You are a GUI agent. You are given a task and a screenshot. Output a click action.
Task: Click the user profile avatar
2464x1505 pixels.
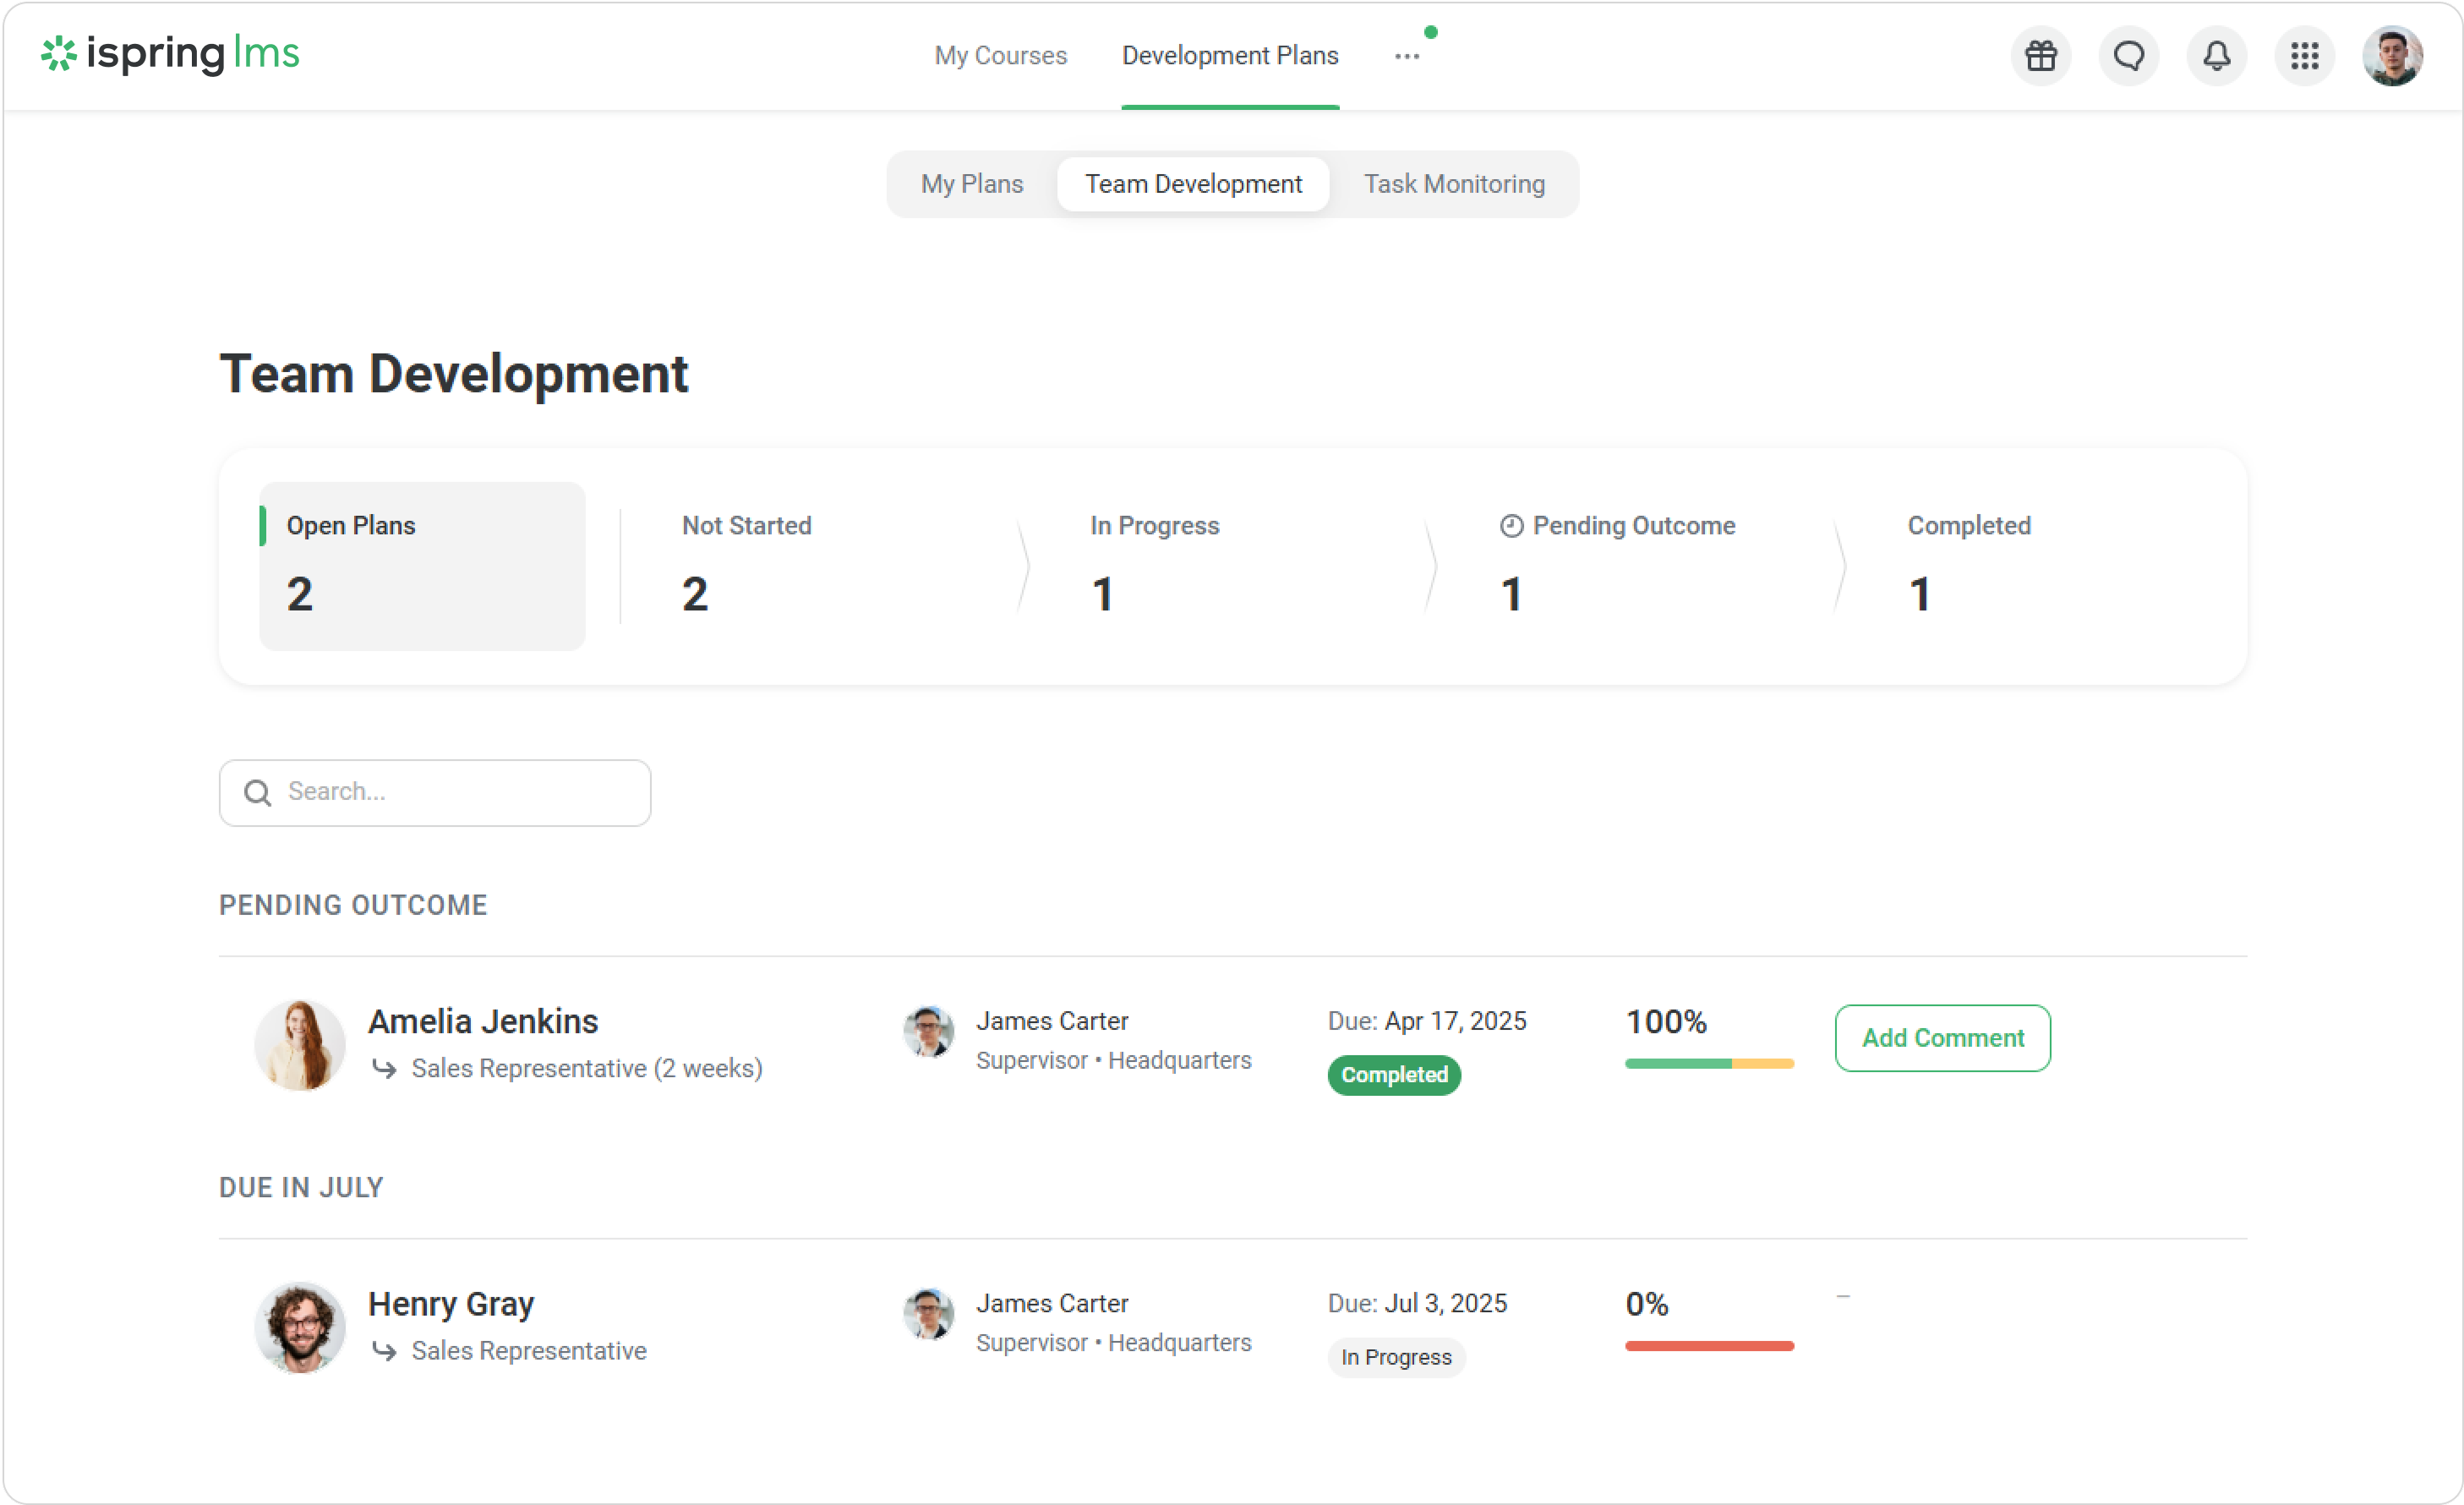pyautogui.click(x=2391, y=56)
